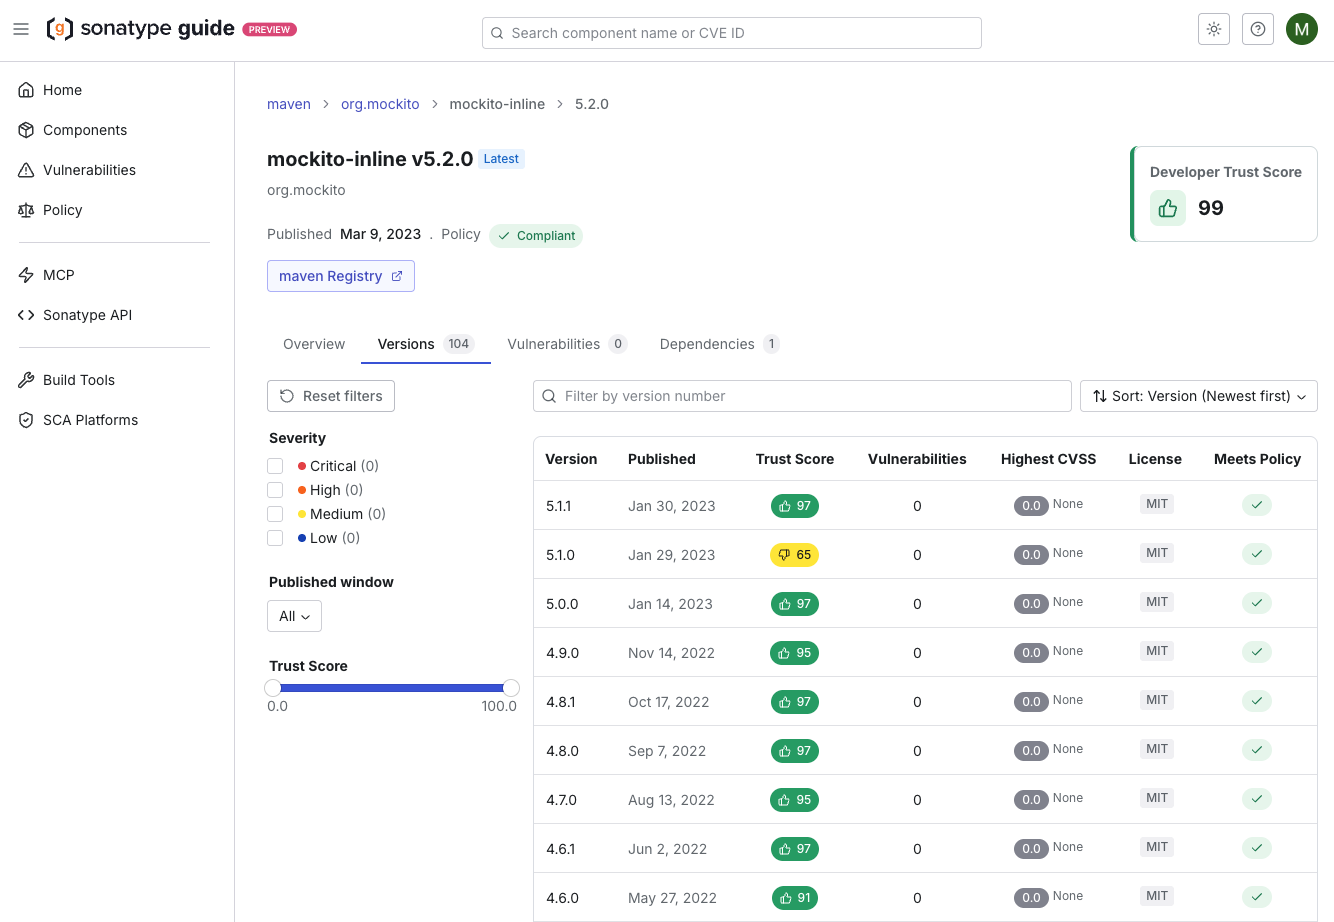
Task: Enable the High severity checkbox
Action: click(275, 490)
